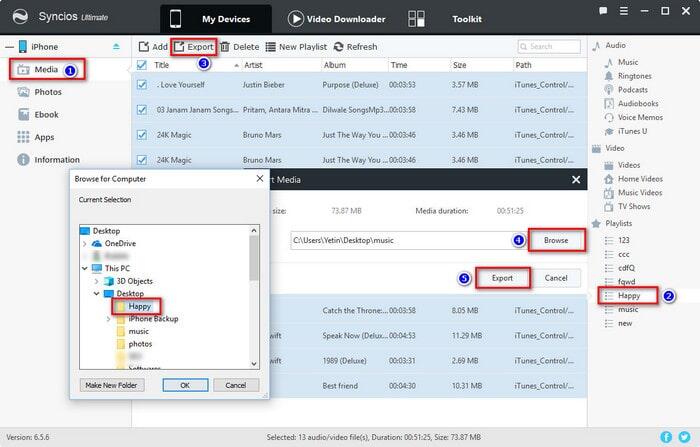Uncheck the Love Yourself song checkbox

[x=142, y=84]
